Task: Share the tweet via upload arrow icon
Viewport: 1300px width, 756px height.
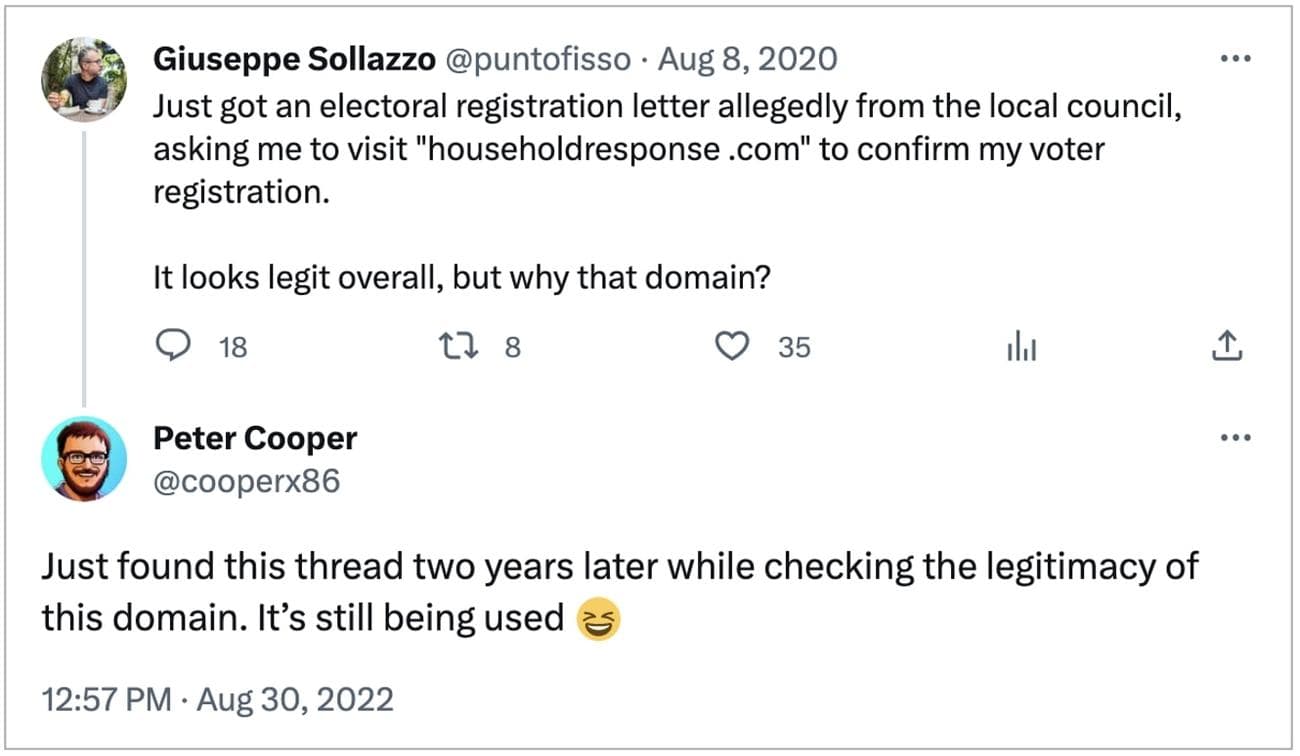Action: 1226,346
